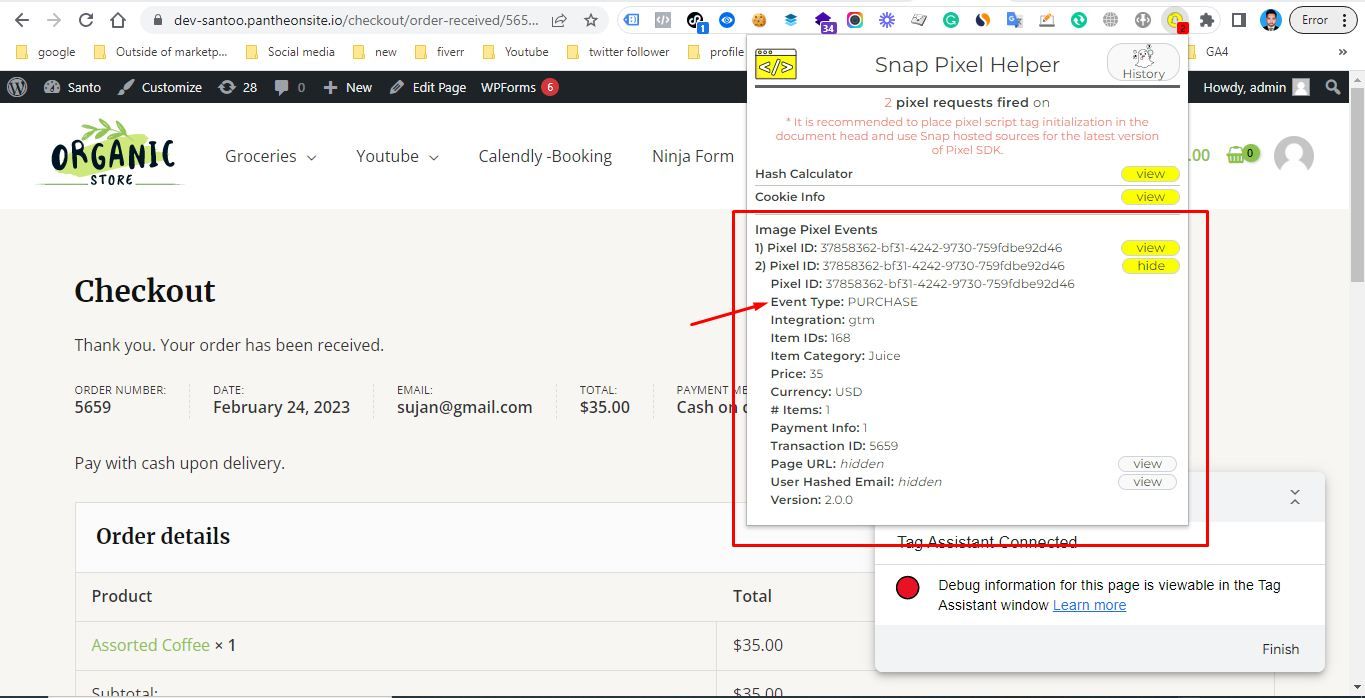Hide the second Pixel ID event details
This screenshot has height=698, width=1365.
click(1150, 266)
